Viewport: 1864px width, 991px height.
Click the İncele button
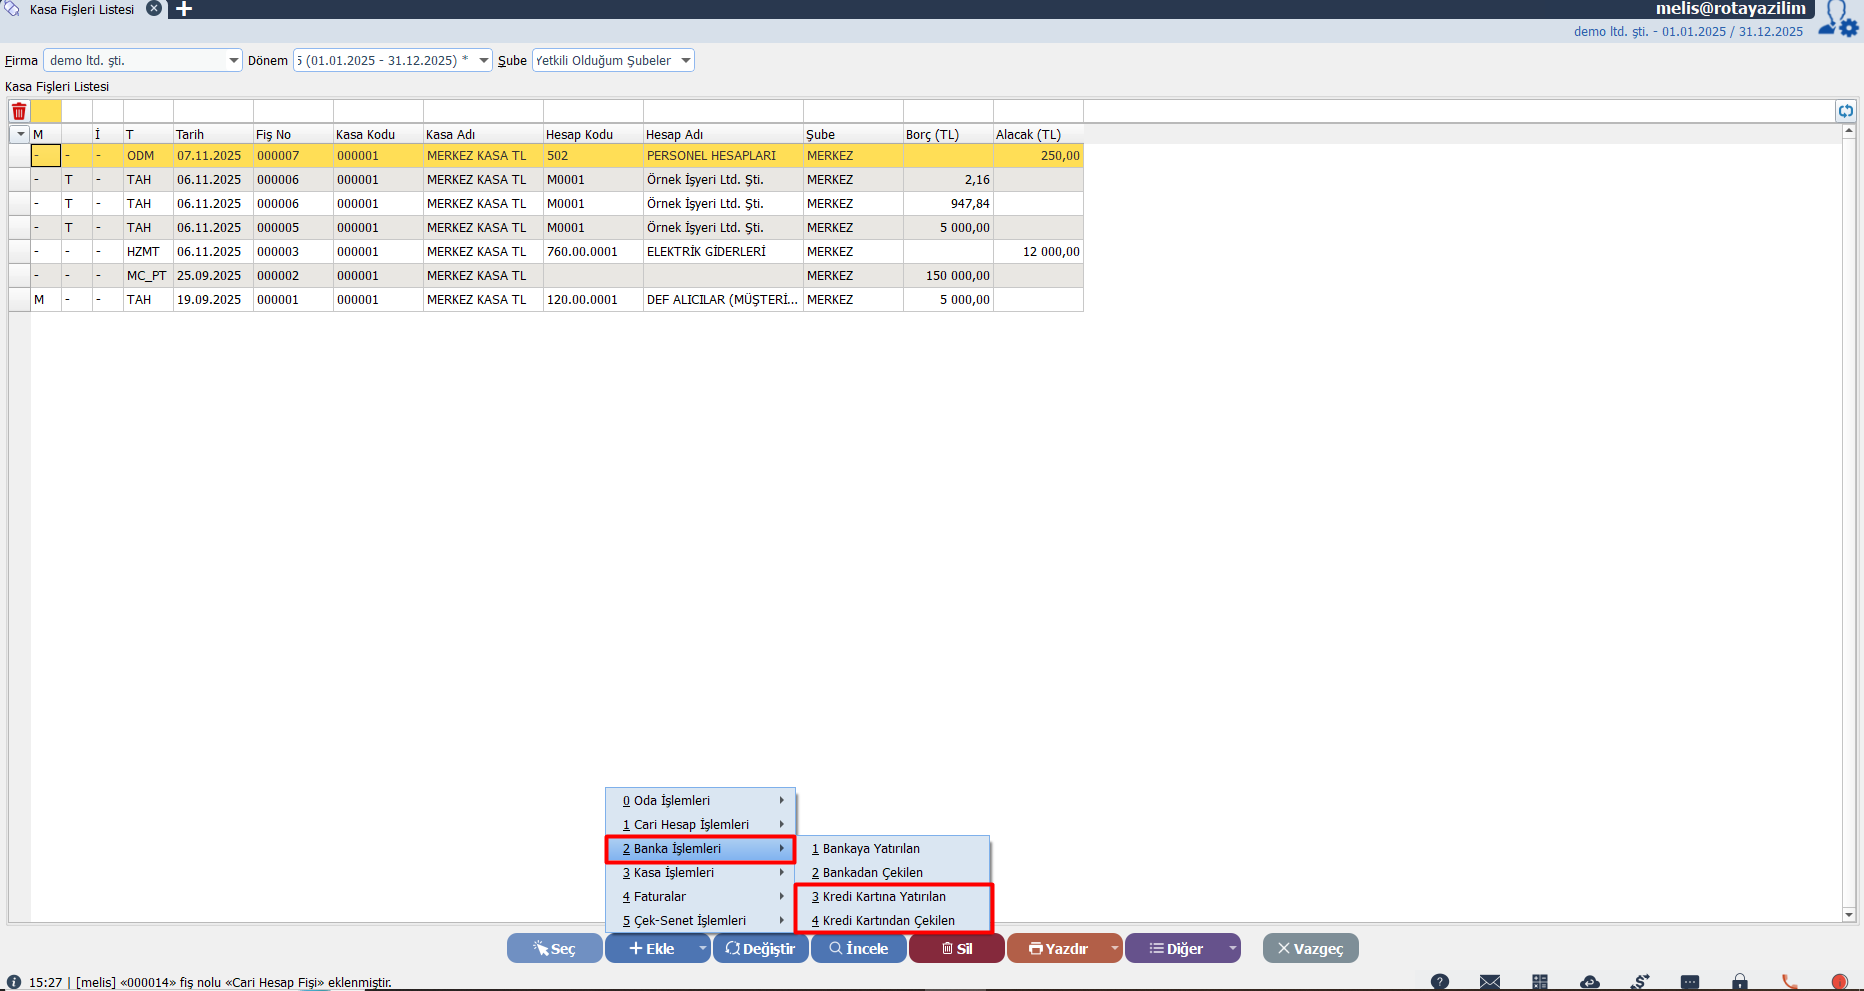858,948
